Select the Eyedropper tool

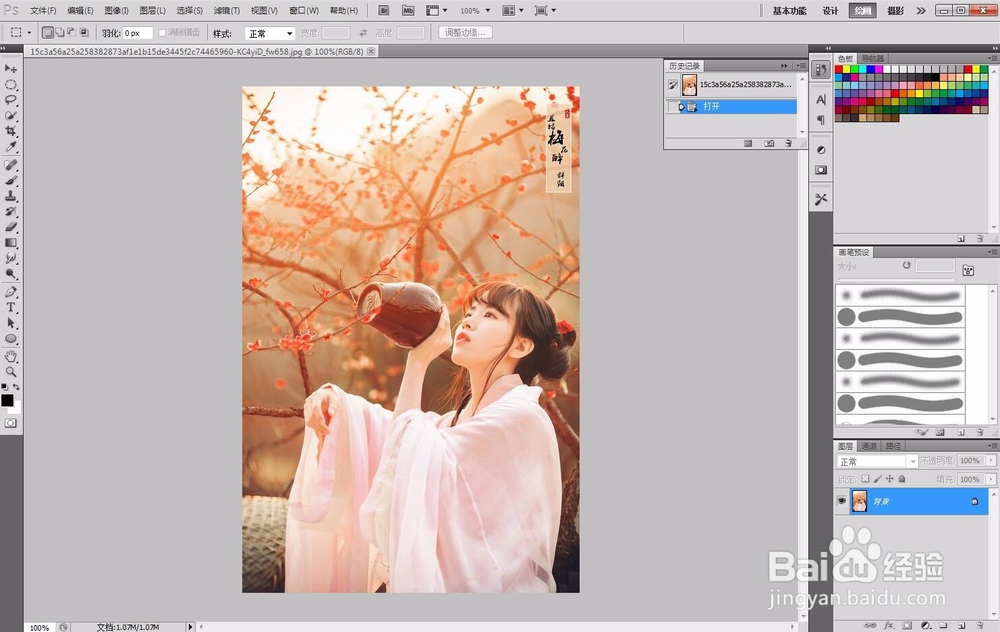click(x=11, y=147)
